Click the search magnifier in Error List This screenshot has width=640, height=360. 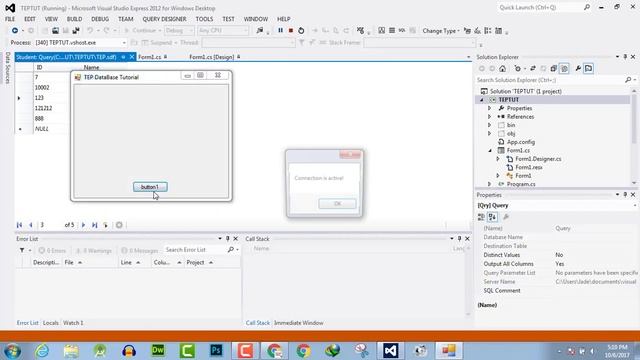231,250
